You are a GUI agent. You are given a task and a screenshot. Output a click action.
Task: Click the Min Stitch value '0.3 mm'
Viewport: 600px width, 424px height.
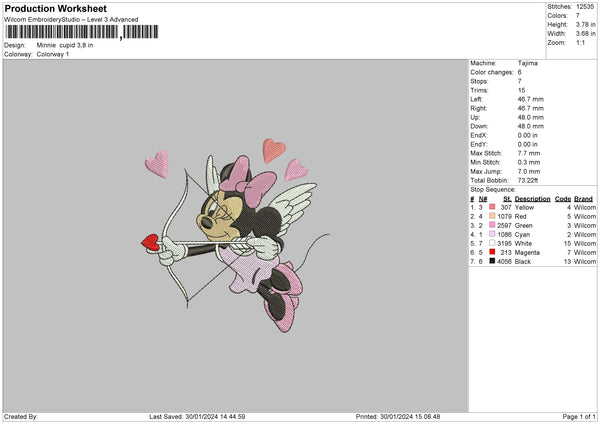529,162
